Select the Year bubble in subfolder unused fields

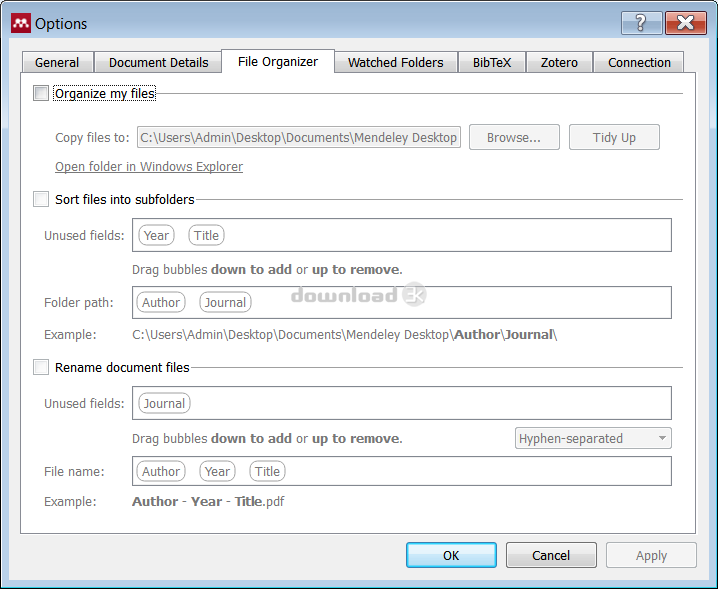[156, 235]
